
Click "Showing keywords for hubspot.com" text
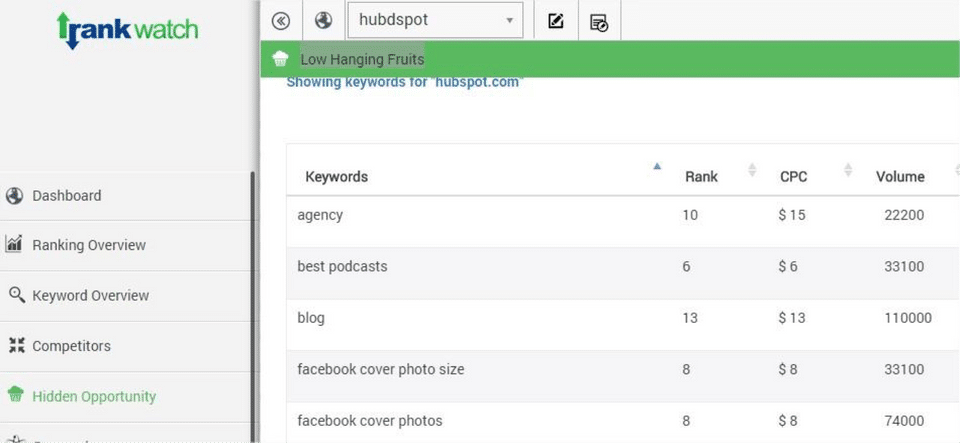(405, 82)
